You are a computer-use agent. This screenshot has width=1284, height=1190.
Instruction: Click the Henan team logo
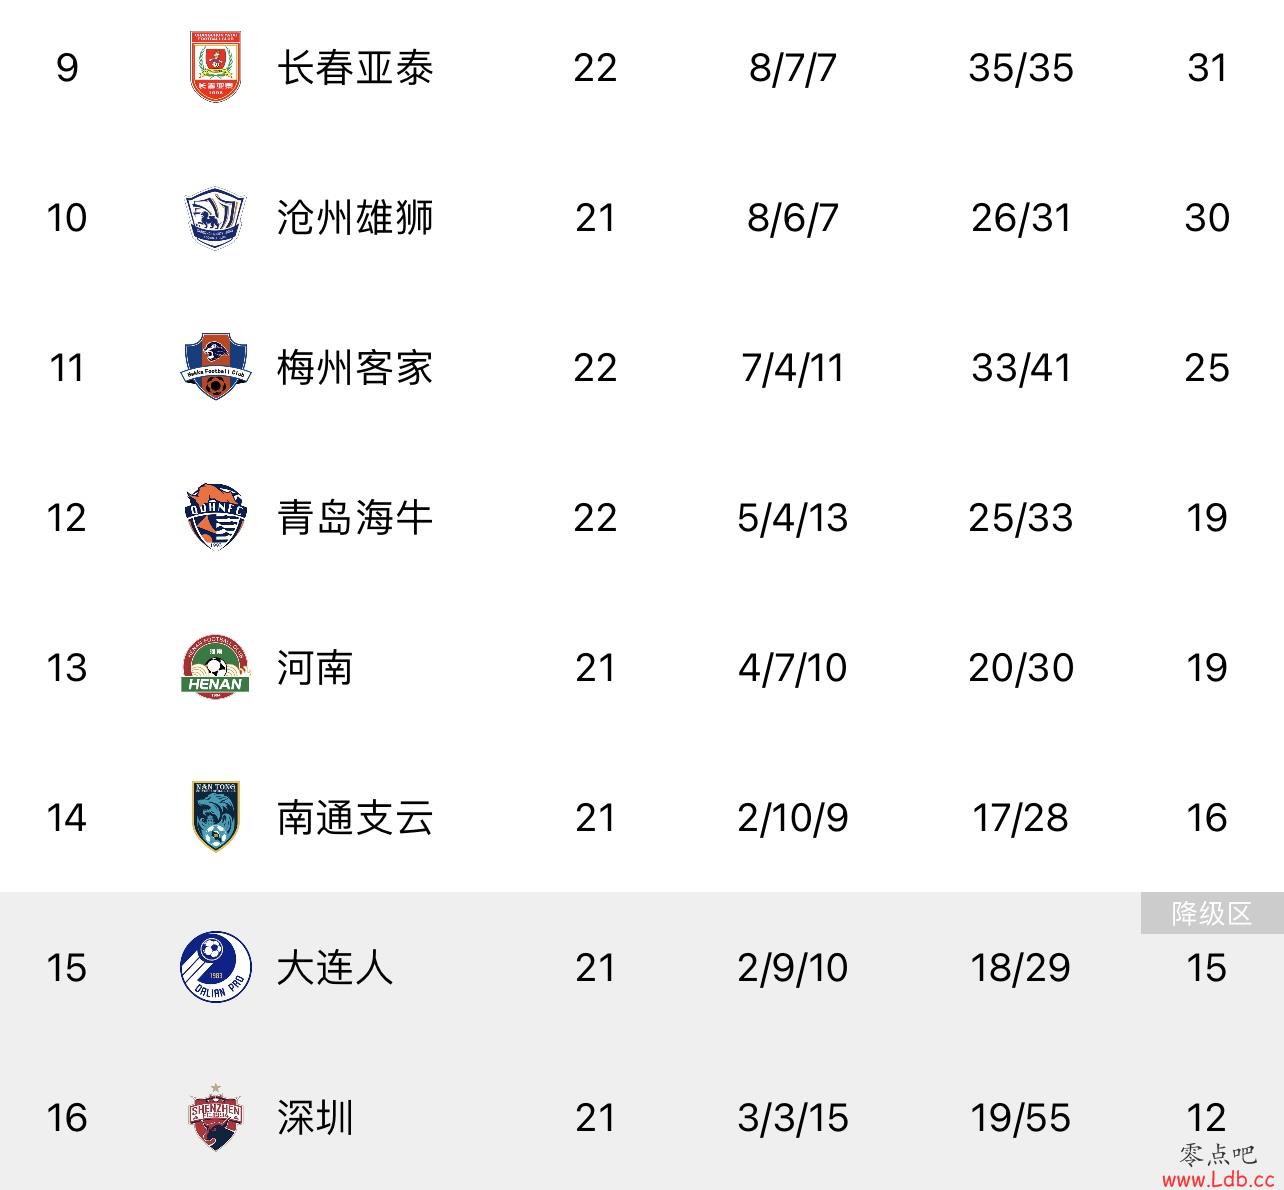pos(215,667)
